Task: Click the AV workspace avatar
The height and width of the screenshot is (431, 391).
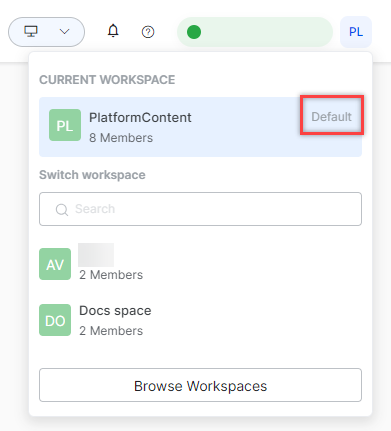Action: click(x=55, y=264)
